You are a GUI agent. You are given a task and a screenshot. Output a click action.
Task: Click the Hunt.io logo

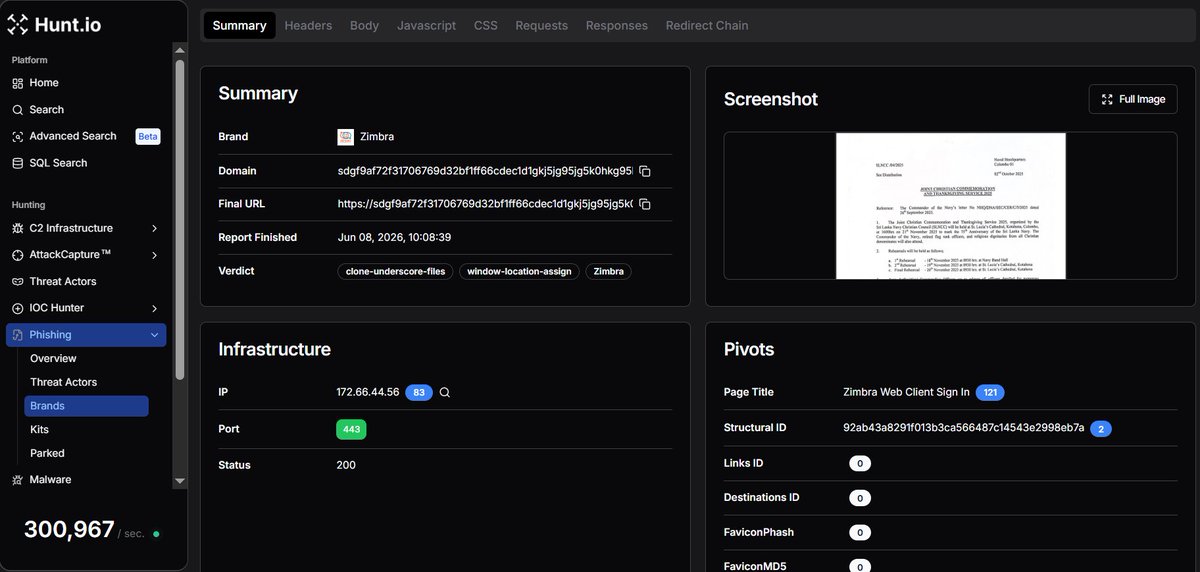pyautogui.click(x=54, y=24)
